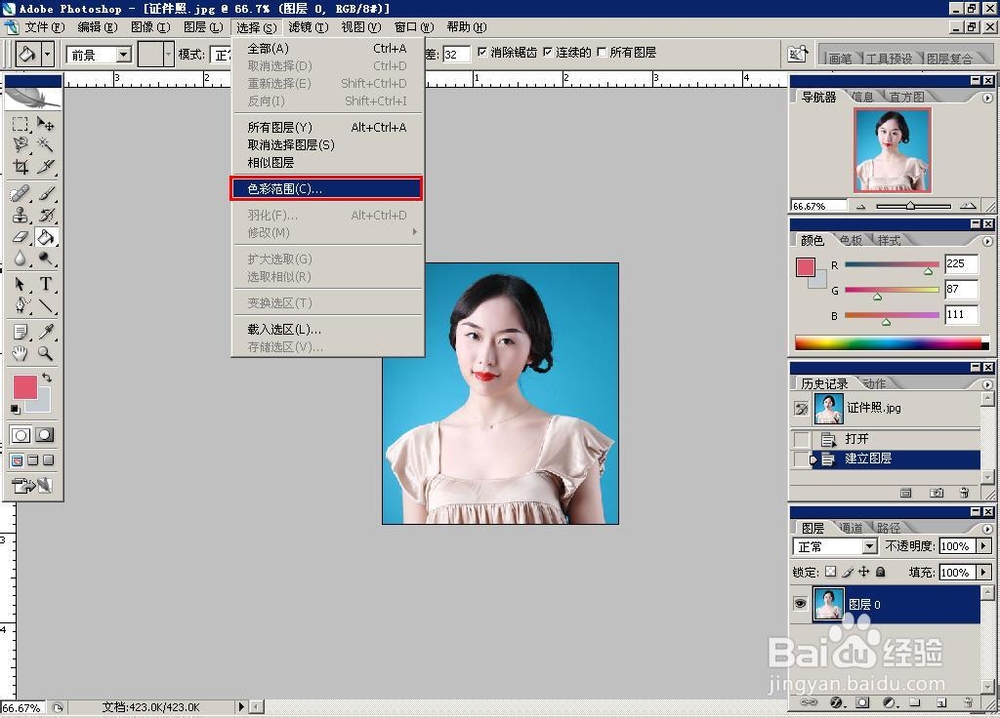Open the 正常 blend mode dropdown

[871, 546]
